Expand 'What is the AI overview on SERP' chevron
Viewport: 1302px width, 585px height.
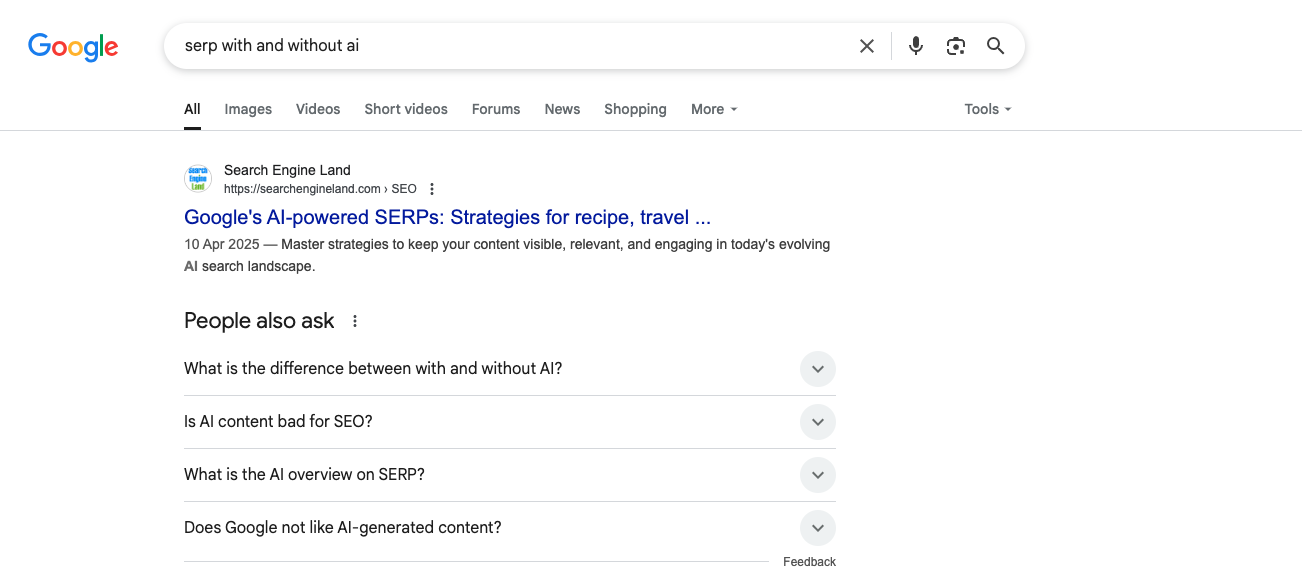tap(818, 475)
